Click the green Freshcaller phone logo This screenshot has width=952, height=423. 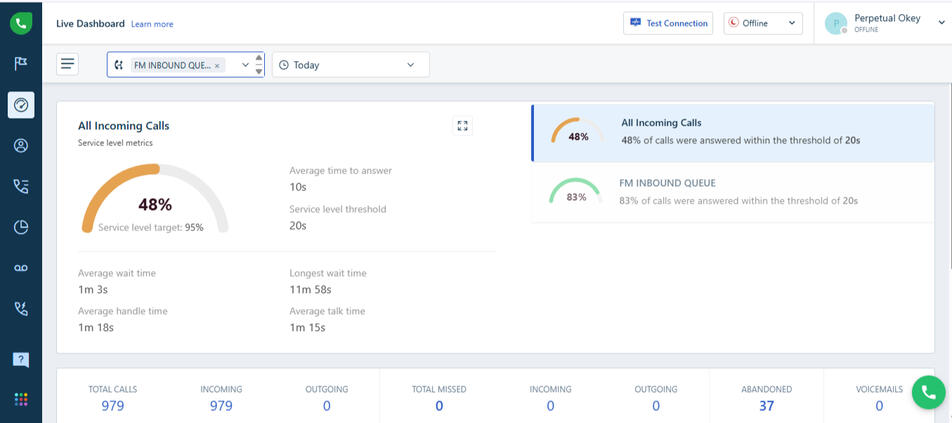(21, 23)
